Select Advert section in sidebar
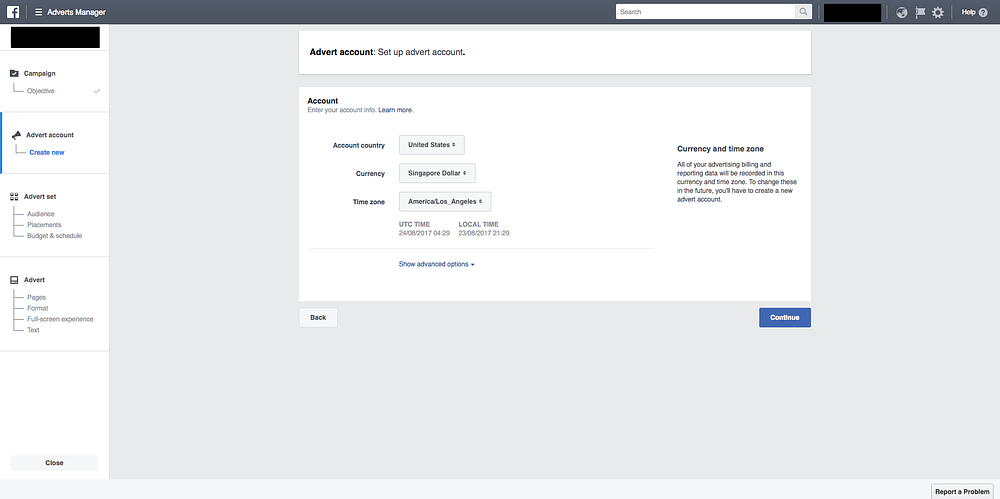 [34, 280]
